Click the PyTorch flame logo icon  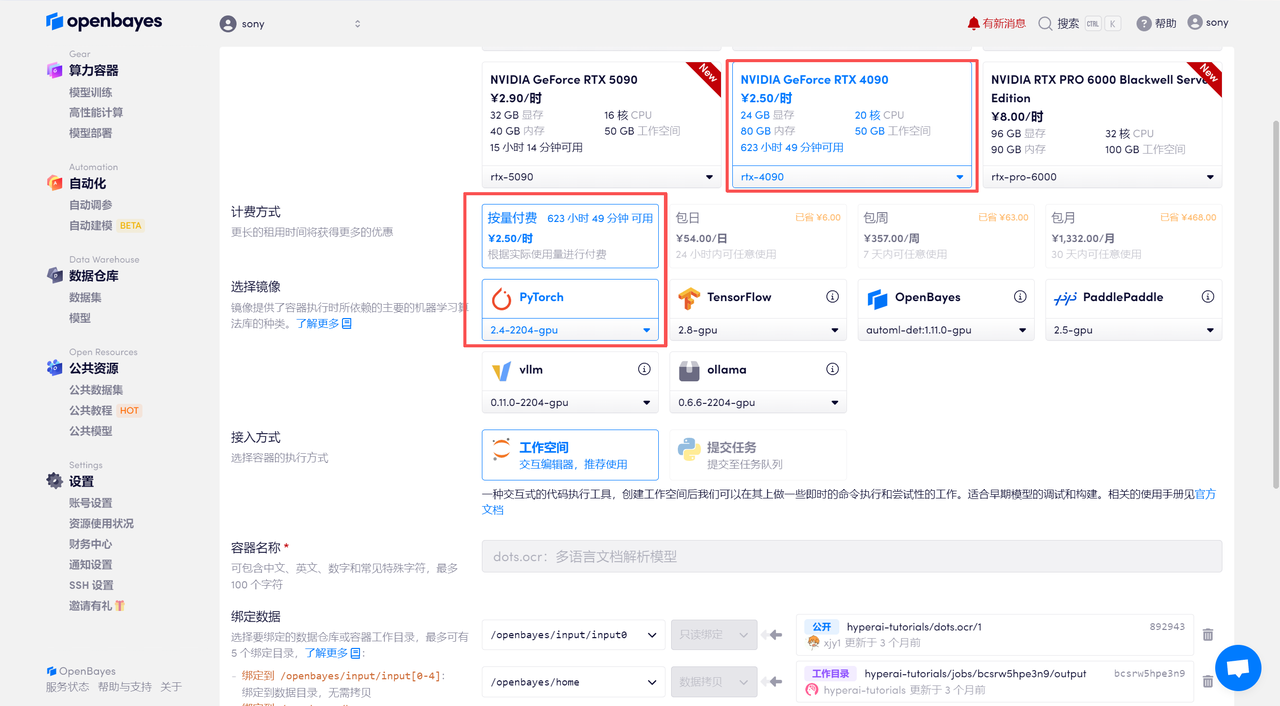(x=502, y=298)
